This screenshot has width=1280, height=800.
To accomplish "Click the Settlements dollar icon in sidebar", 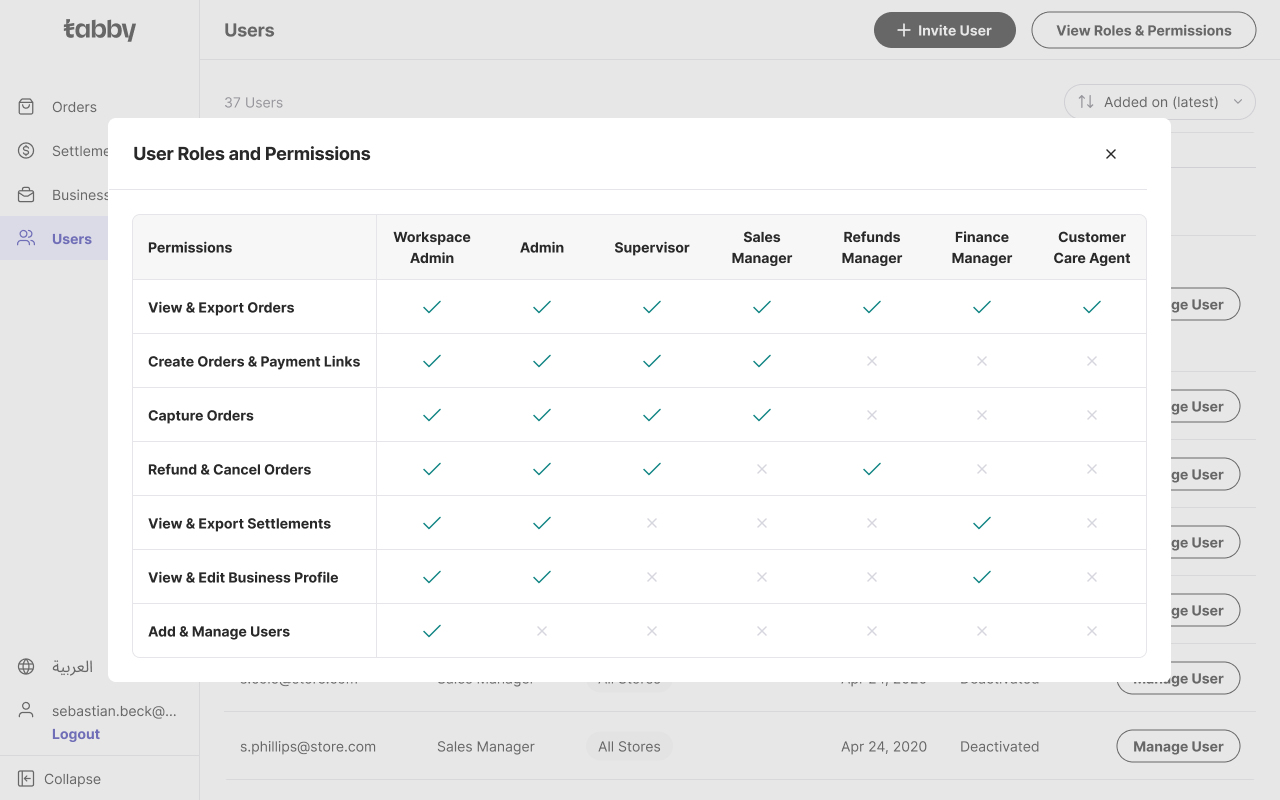I will tap(27, 151).
